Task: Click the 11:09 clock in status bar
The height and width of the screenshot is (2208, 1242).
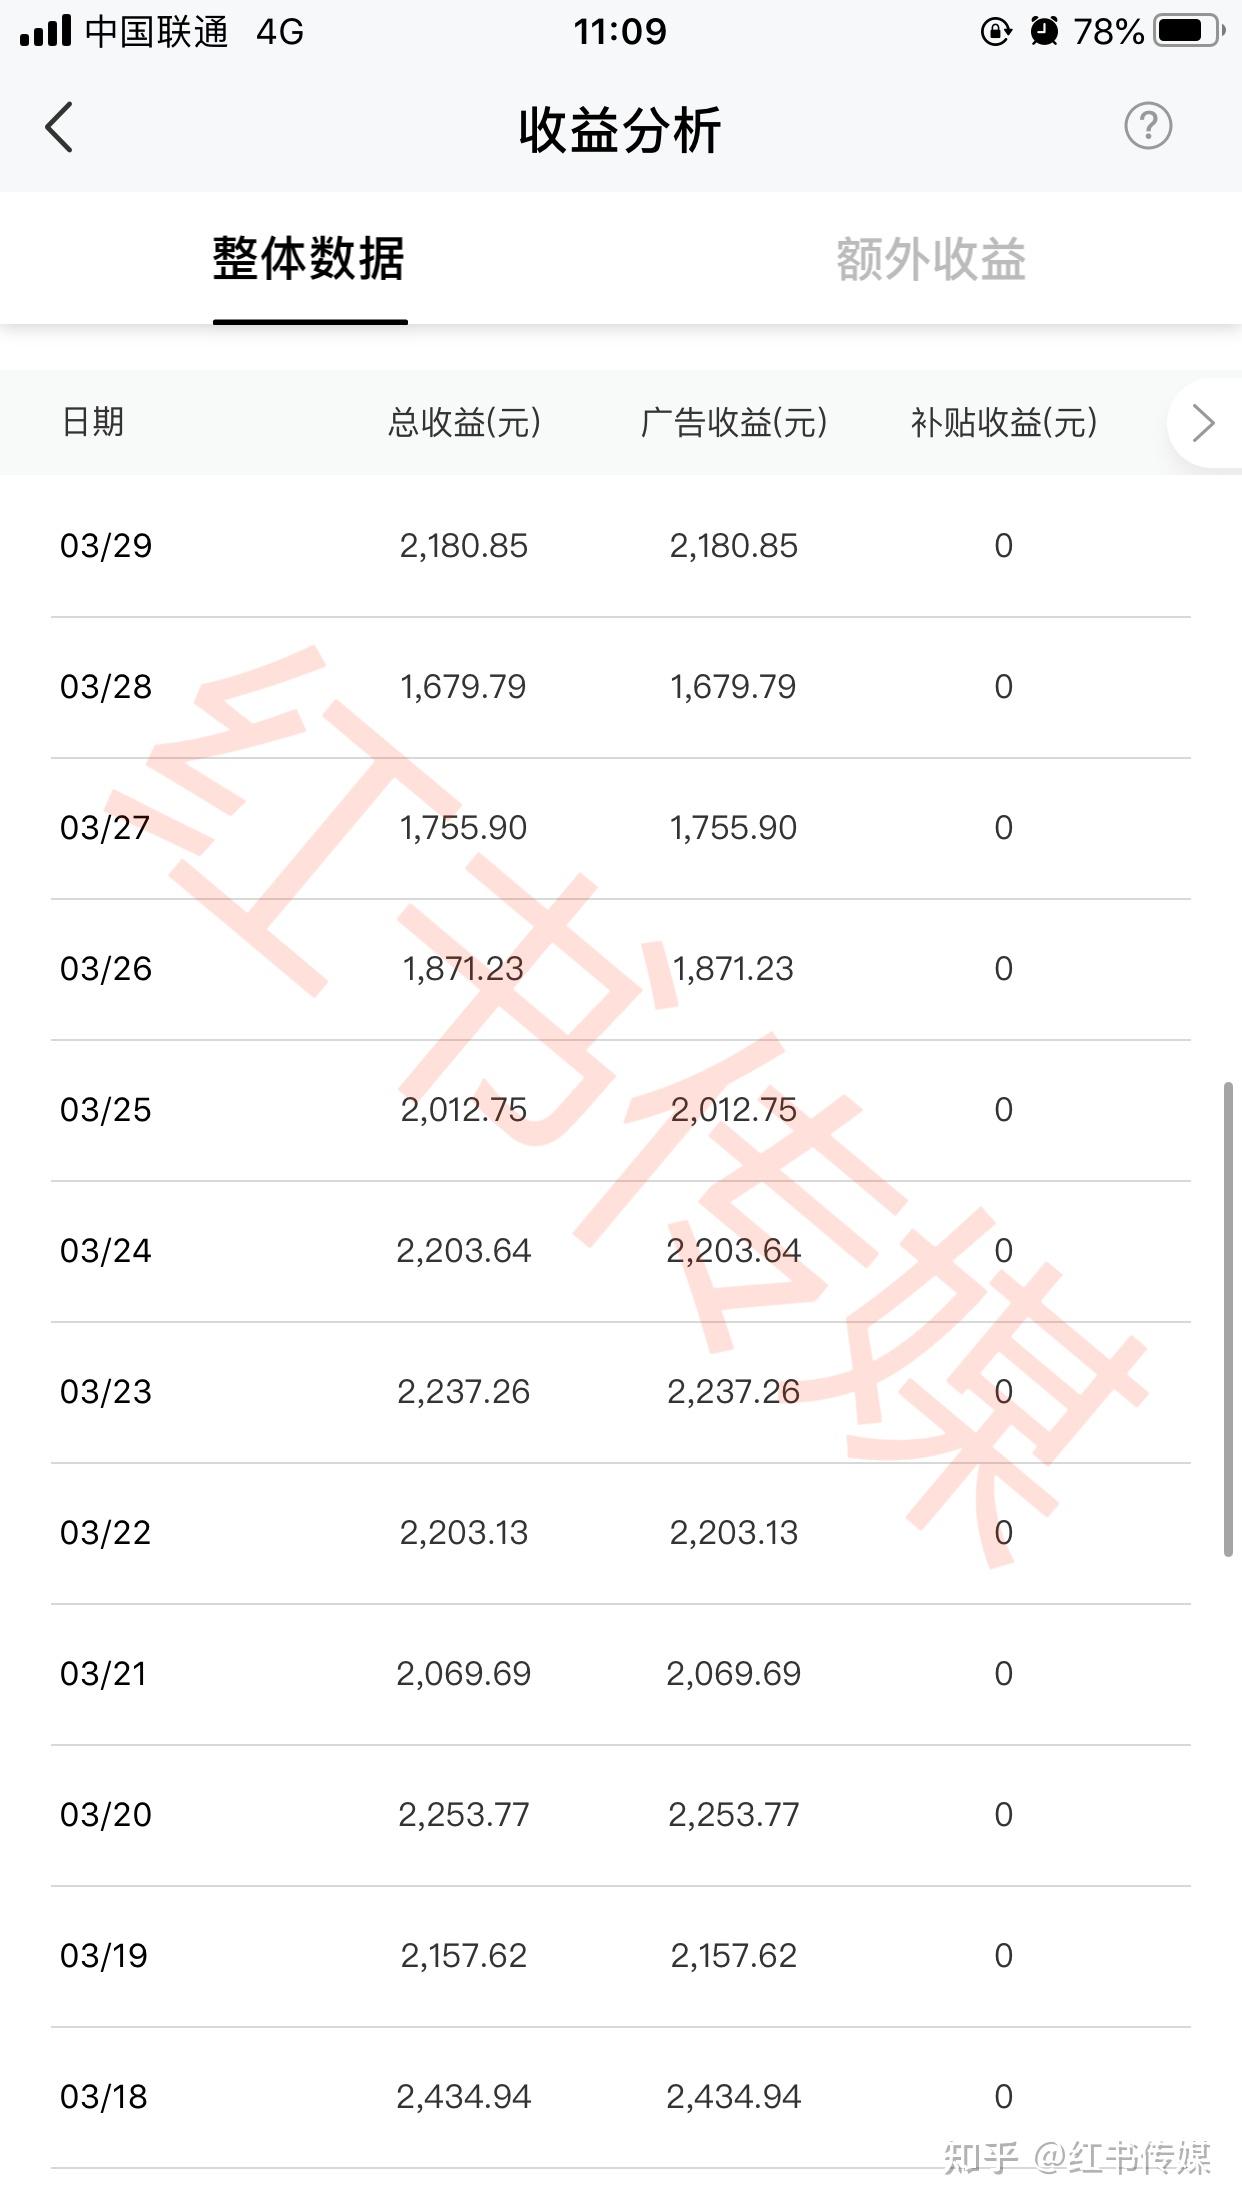Action: (x=620, y=31)
